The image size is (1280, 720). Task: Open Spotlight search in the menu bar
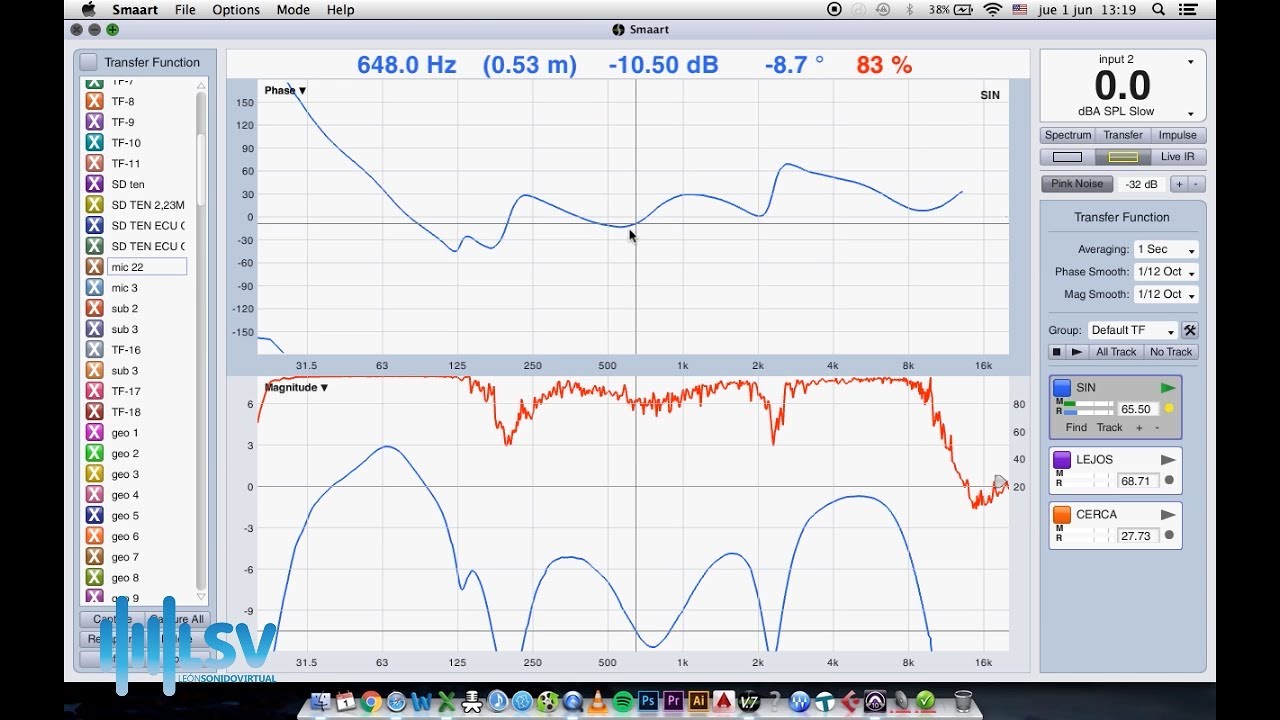point(1158,10)
